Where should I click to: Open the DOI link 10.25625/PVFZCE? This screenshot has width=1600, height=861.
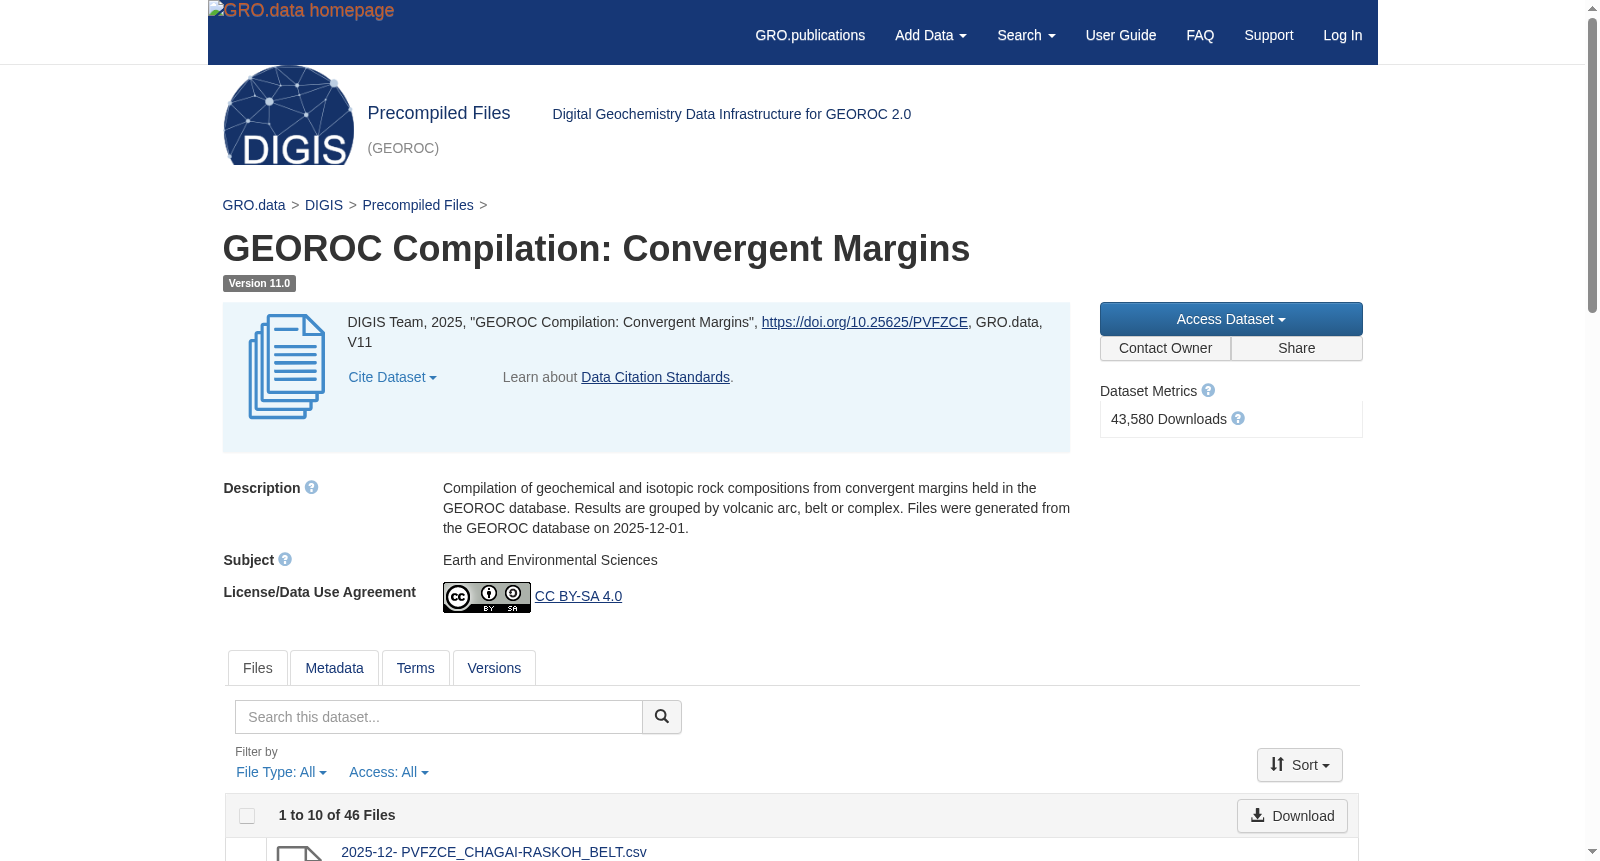pos(865,322)
